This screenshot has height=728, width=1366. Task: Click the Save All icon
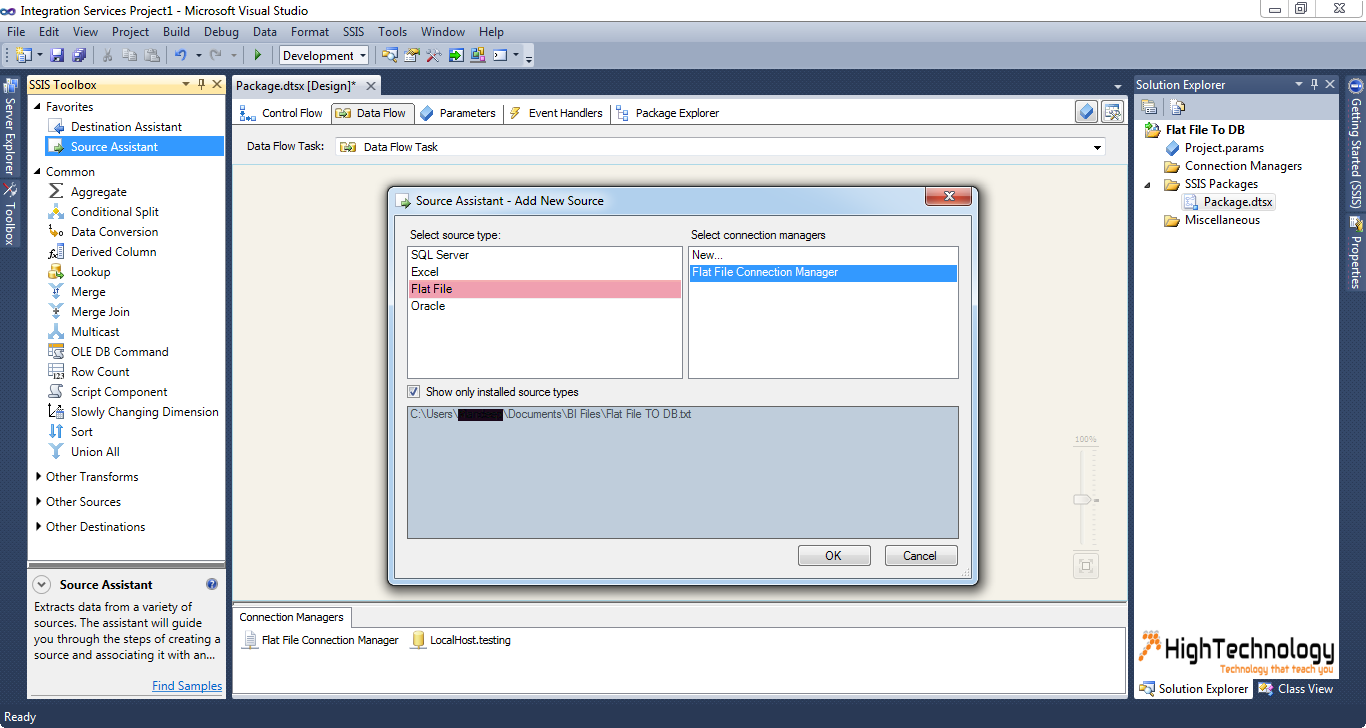pyautogui.click(x=79, y=55)
